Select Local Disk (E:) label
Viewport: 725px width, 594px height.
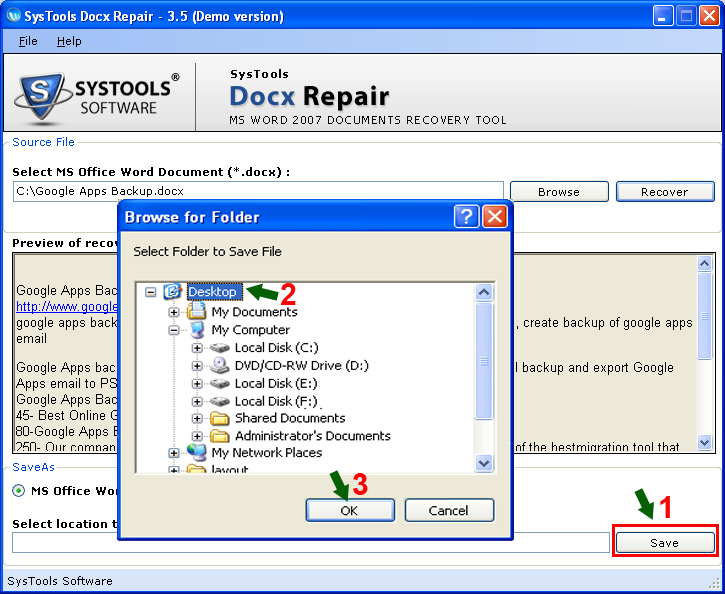(276, 383)
